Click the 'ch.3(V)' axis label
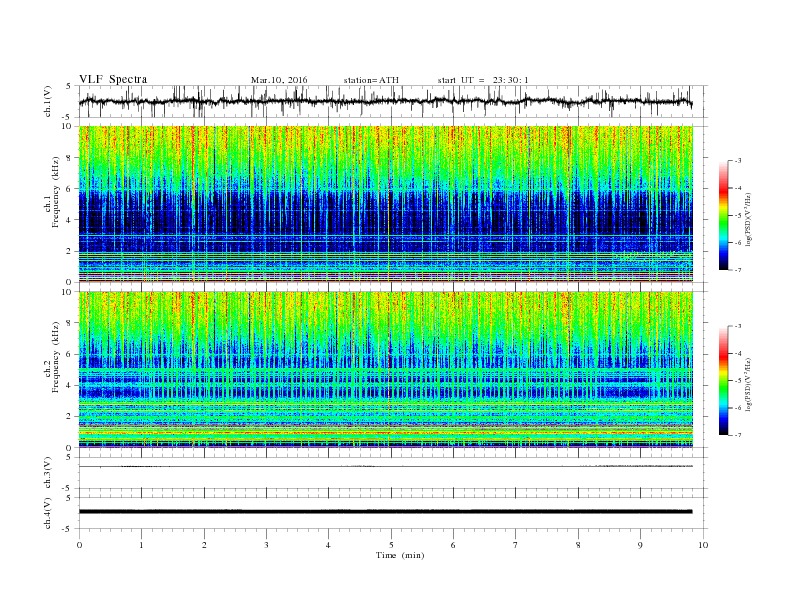792x612 pixels. coord(48,473)
